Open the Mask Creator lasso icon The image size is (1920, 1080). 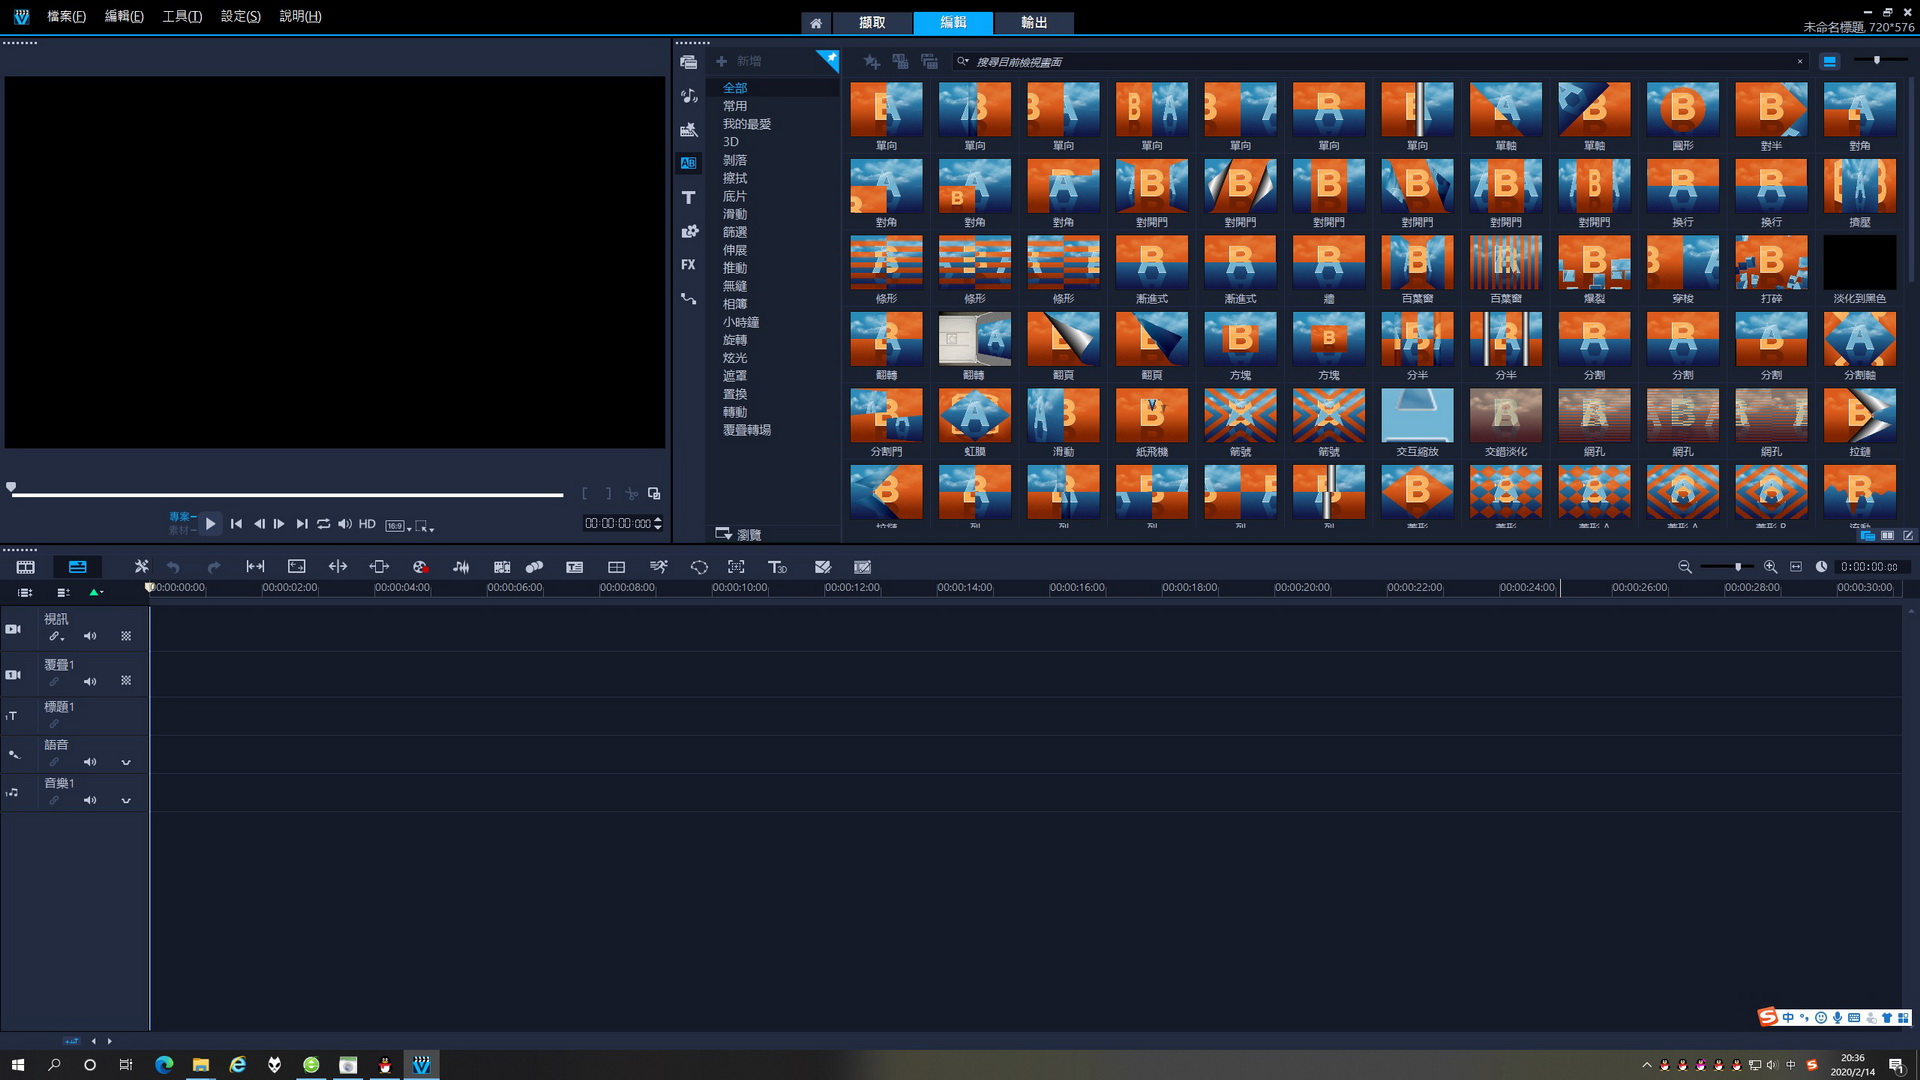click(x=699, y=567)
